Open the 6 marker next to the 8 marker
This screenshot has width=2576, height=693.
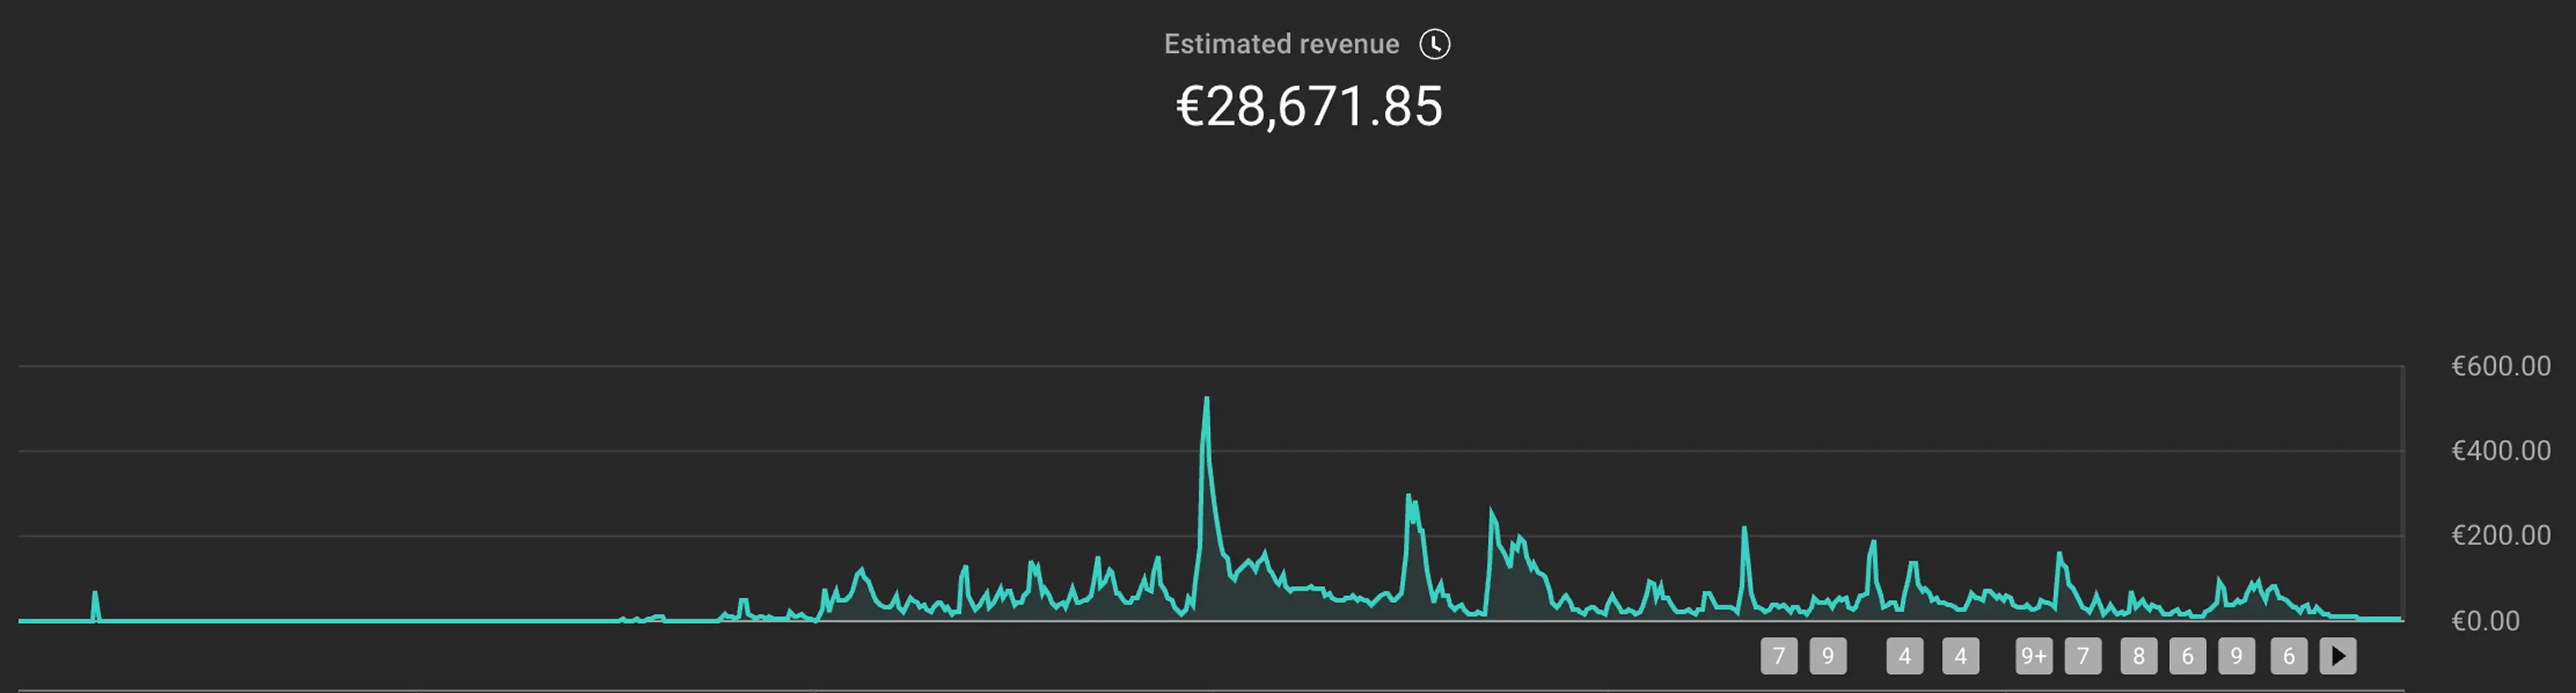[2188, 656]
